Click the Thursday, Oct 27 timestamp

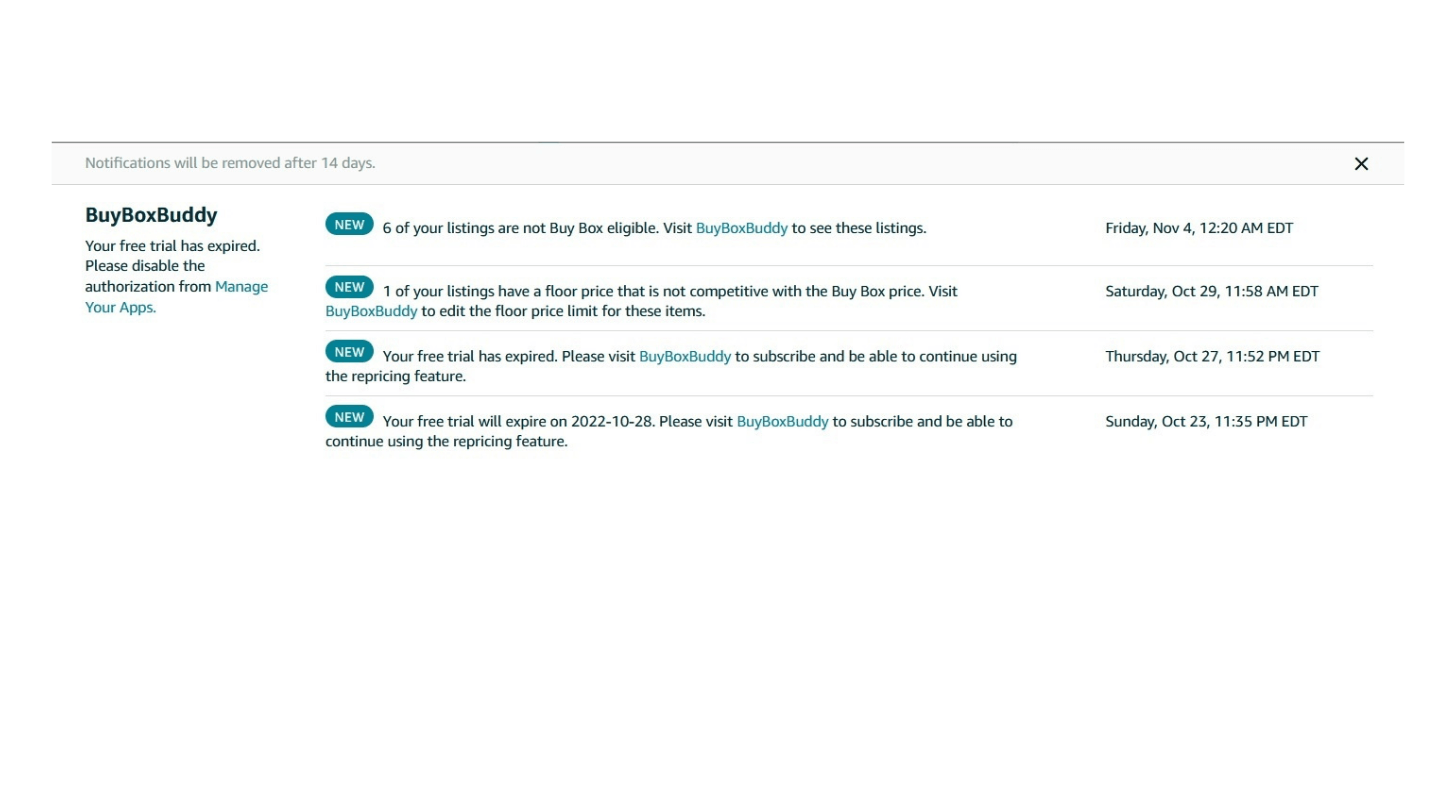coord(1212,356)
